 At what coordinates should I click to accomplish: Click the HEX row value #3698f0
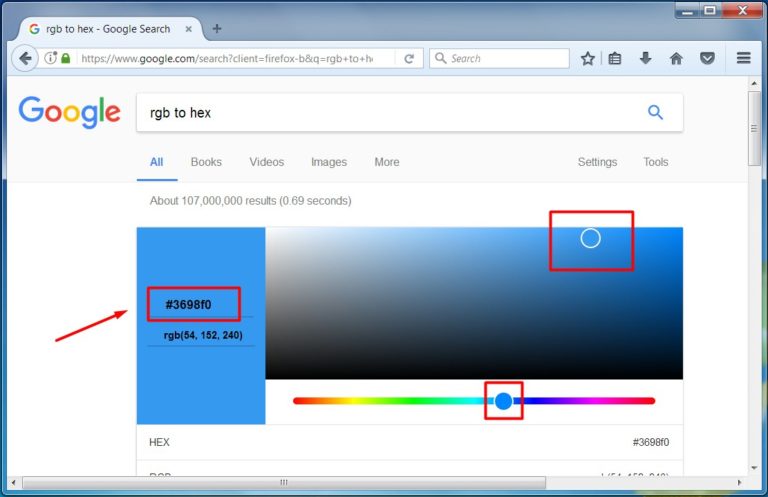tap(651, 442)
